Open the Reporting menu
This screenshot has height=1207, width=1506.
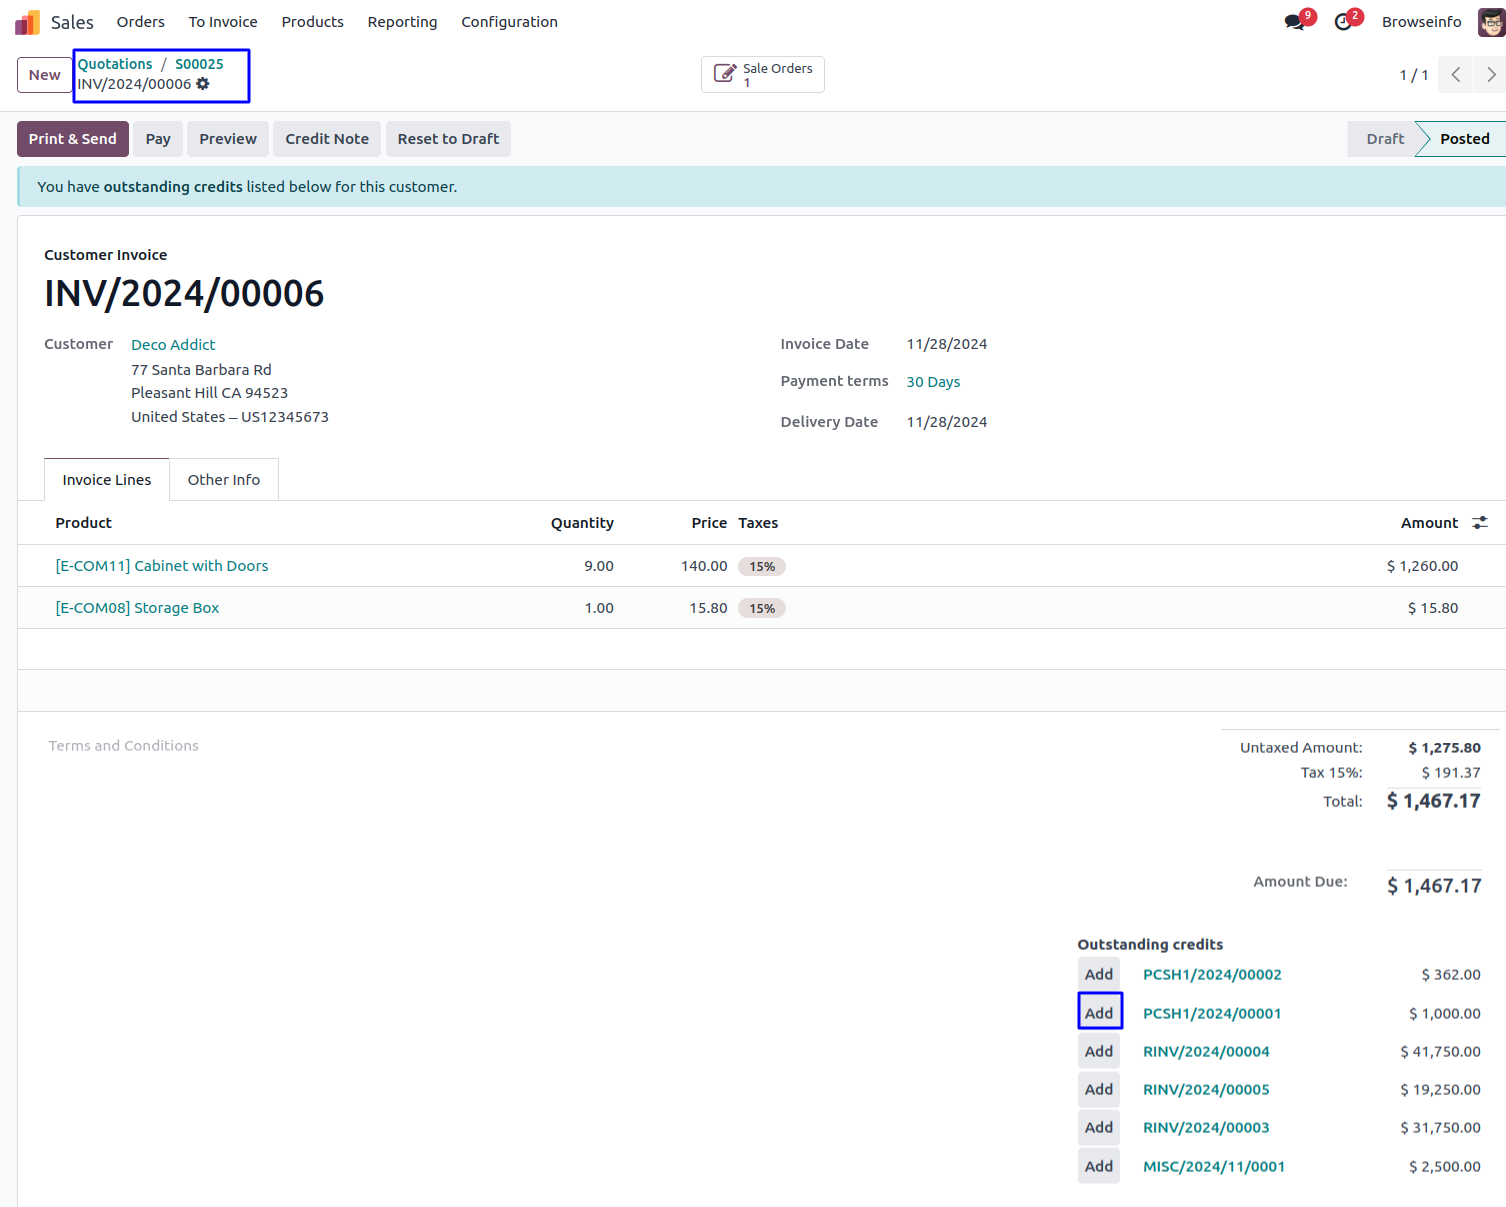coord(402,22)
